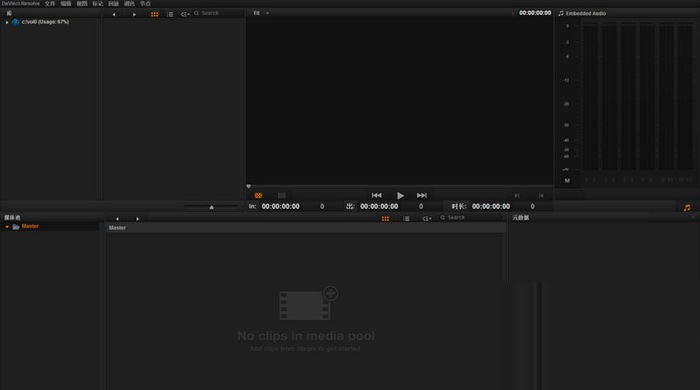Go back in the library browser
Screen dimensions: 700x390
click(x=114, y=14)
